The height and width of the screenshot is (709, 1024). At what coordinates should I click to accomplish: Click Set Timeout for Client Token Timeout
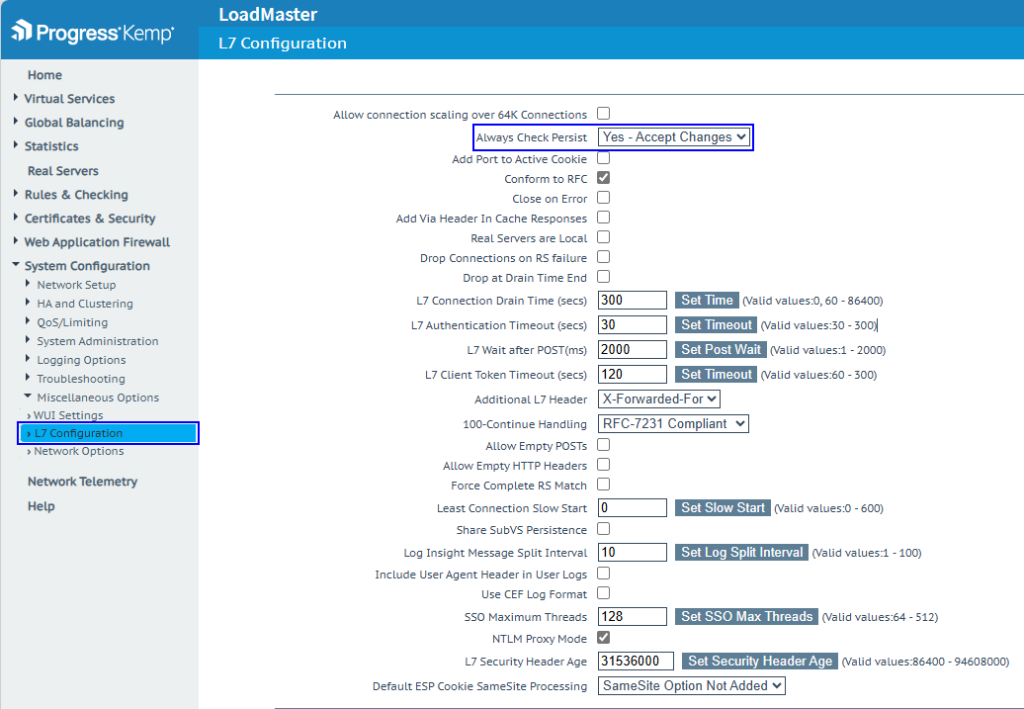tap(716, 375)
